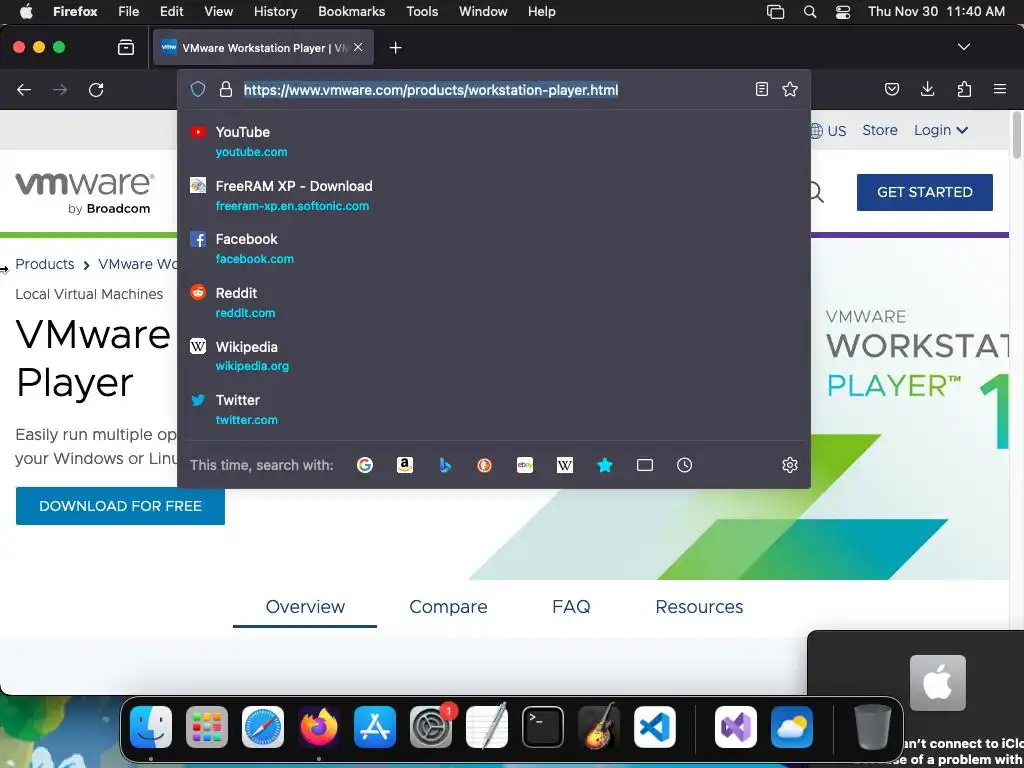Select the FreeRAM XP - Download suggestion

pyautogui.click(x=494, y=195)
